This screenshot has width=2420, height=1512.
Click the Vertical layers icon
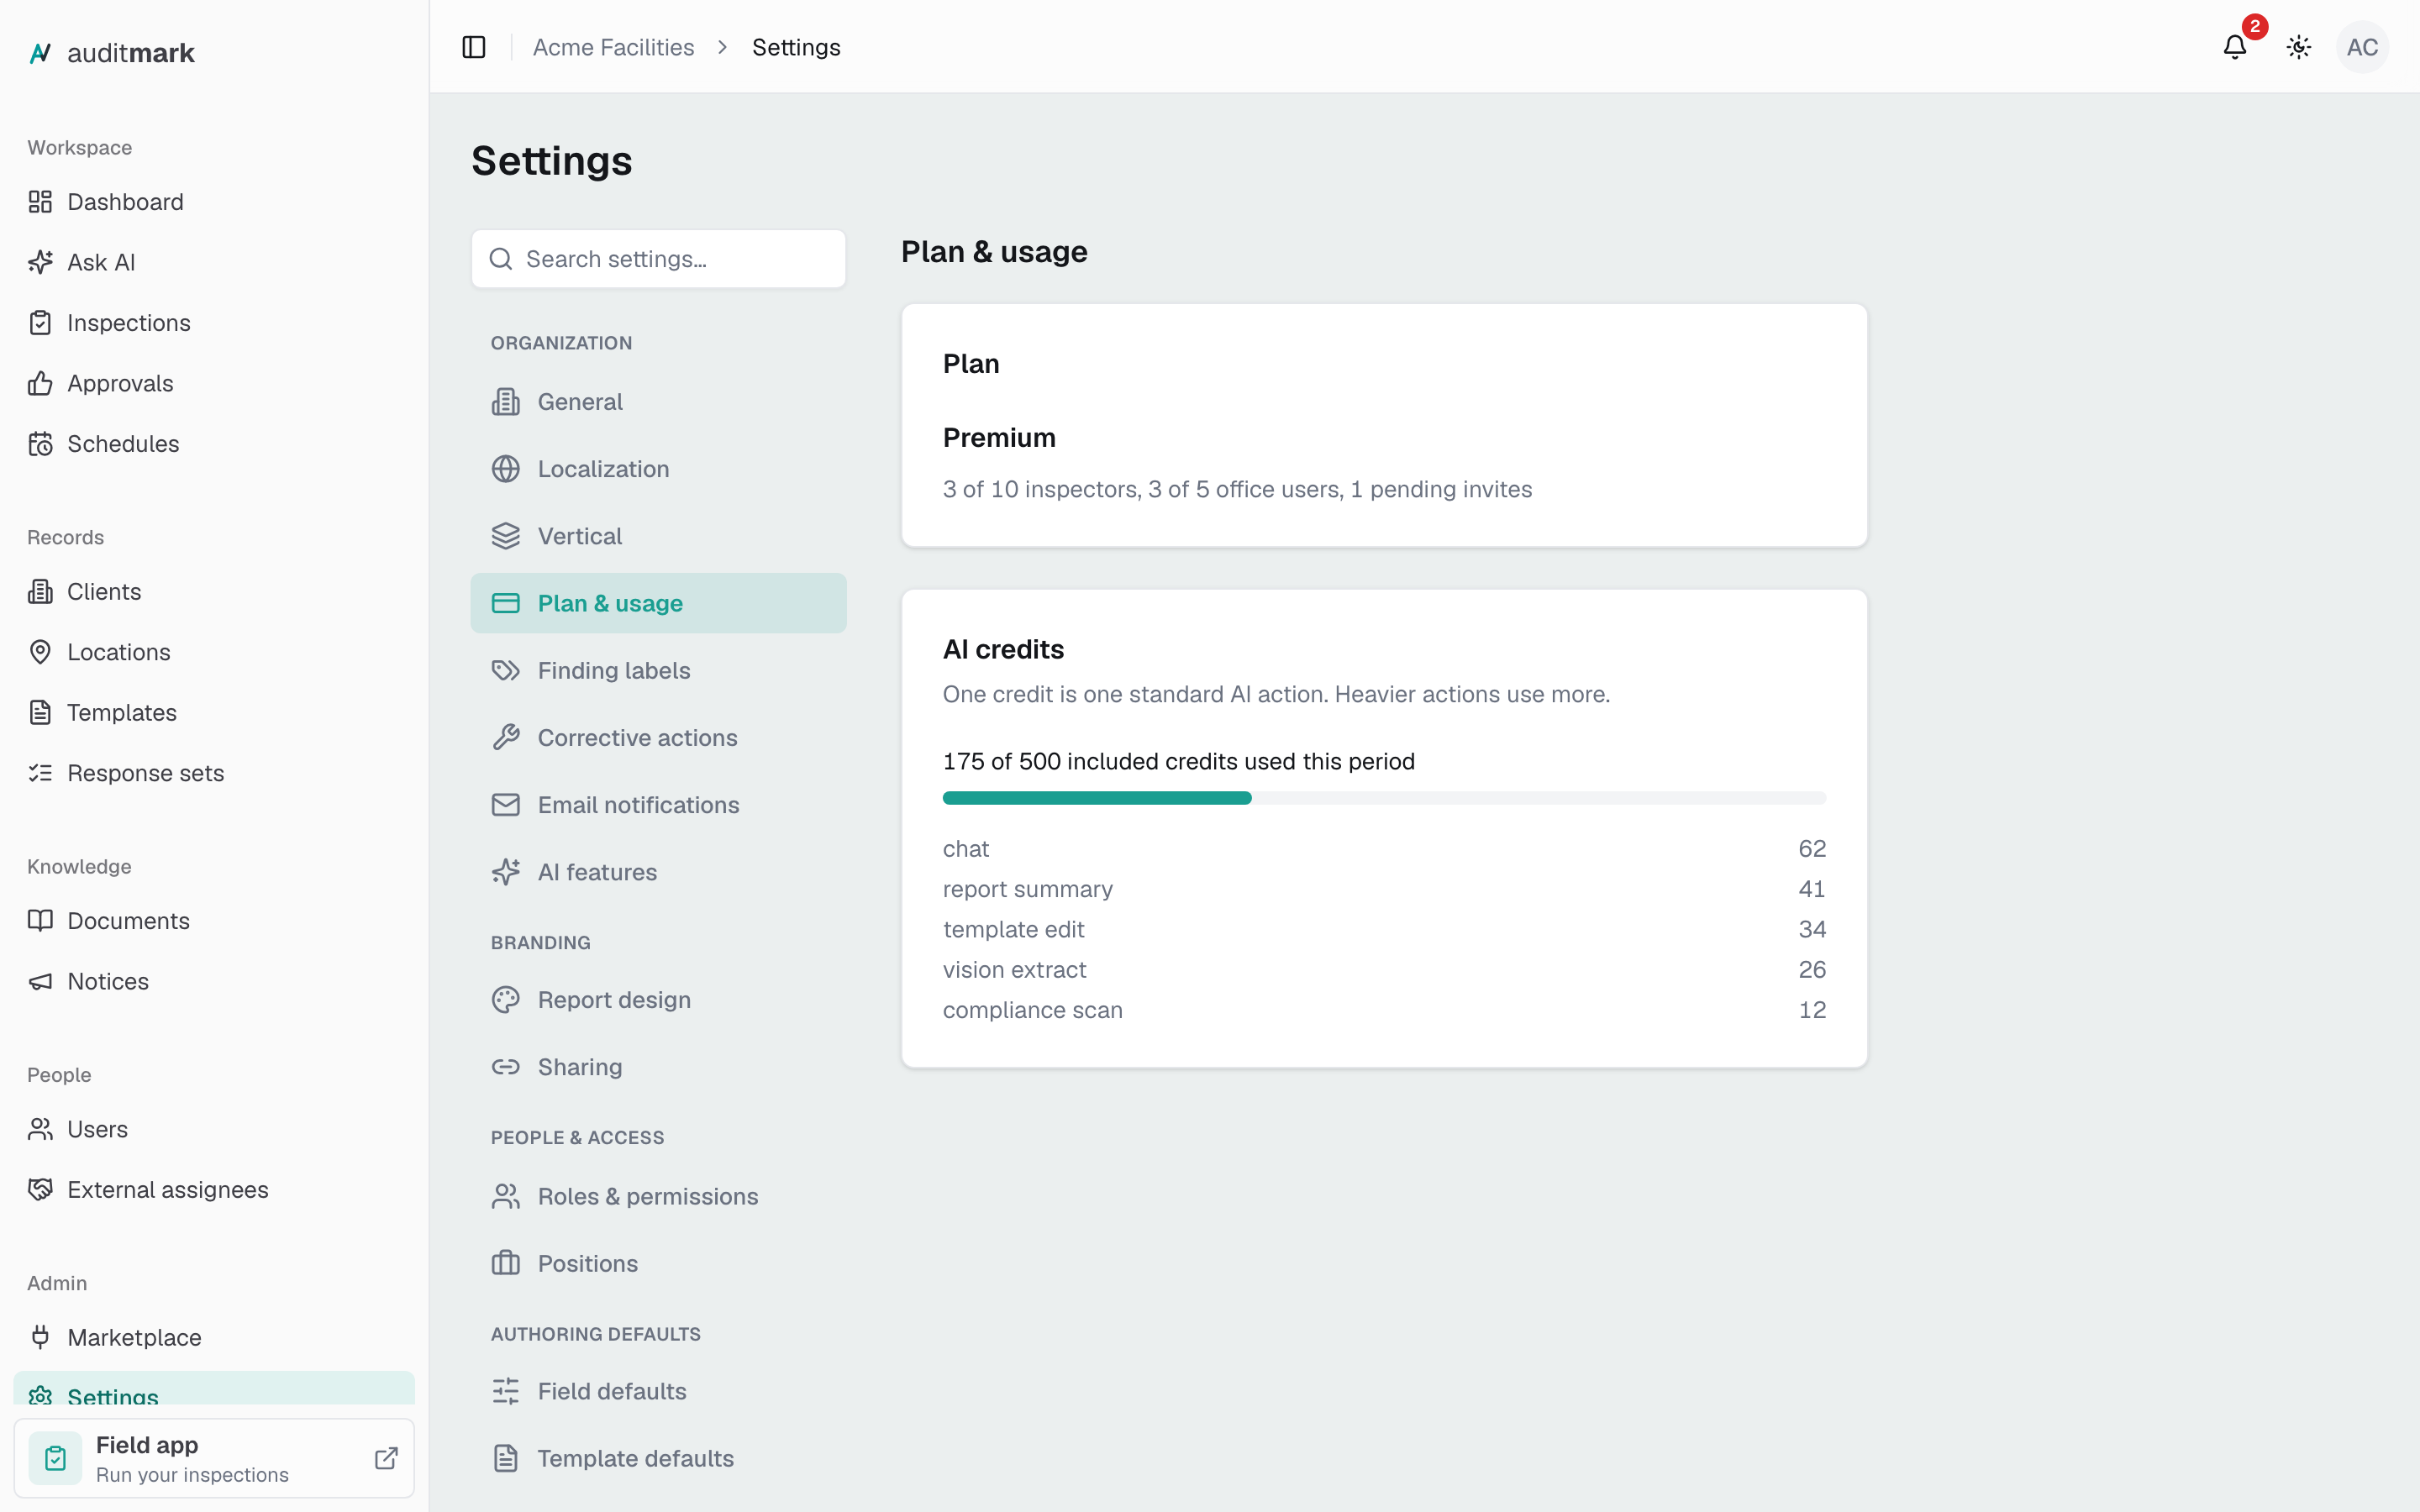click(x=506, y=536)
